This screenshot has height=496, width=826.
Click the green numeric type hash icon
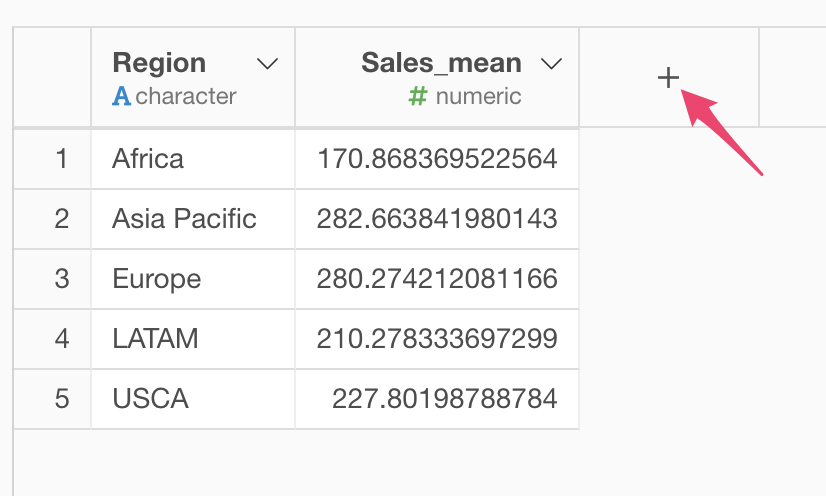pos(418,96)
